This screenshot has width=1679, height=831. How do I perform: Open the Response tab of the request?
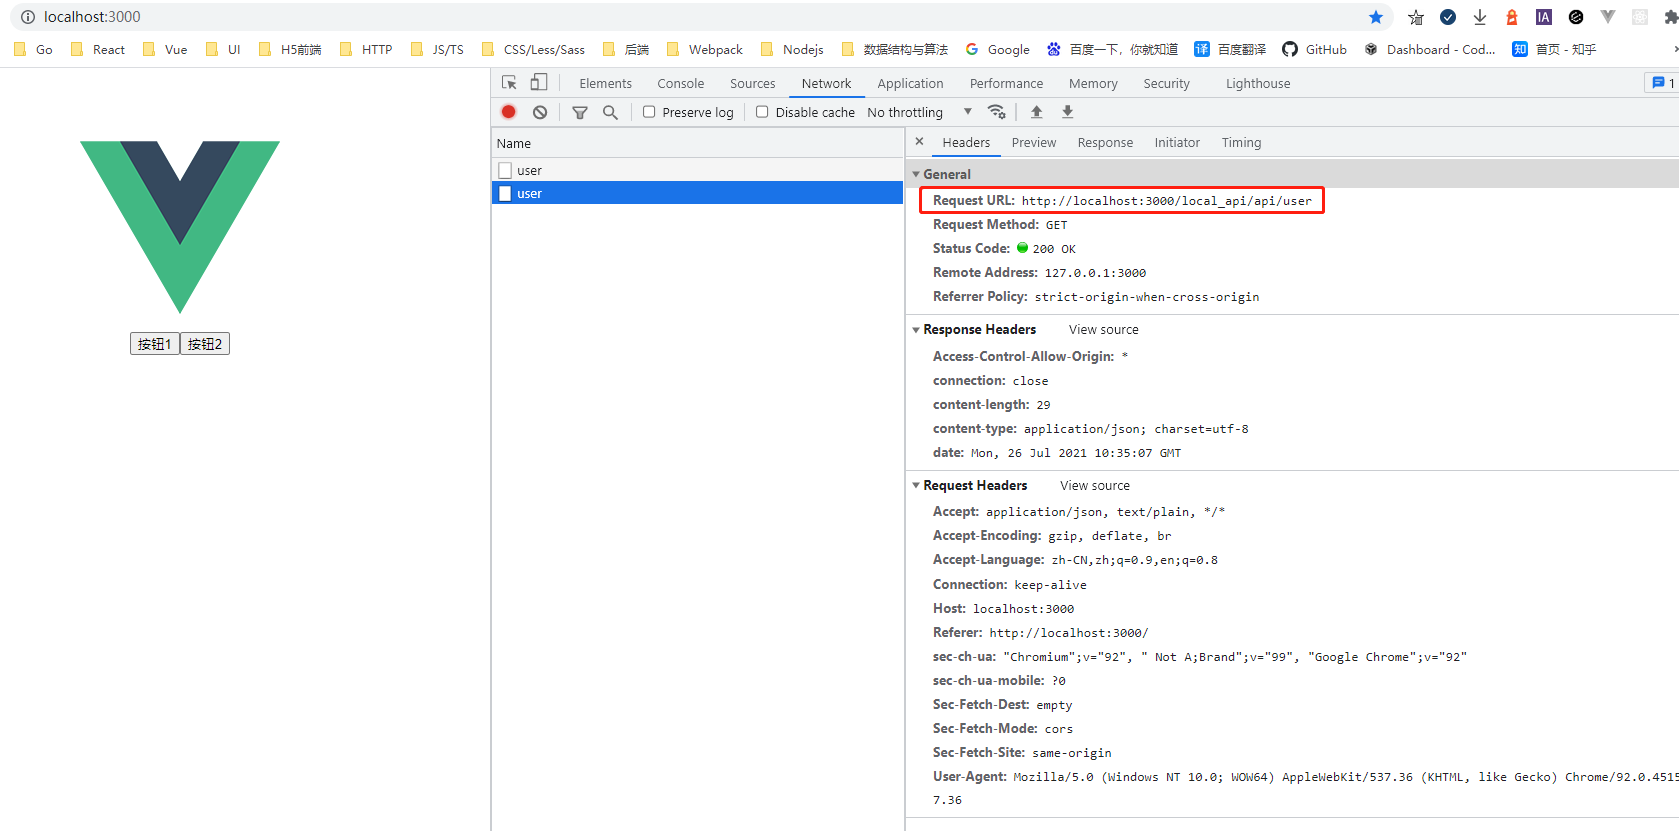pos(1105,142)
